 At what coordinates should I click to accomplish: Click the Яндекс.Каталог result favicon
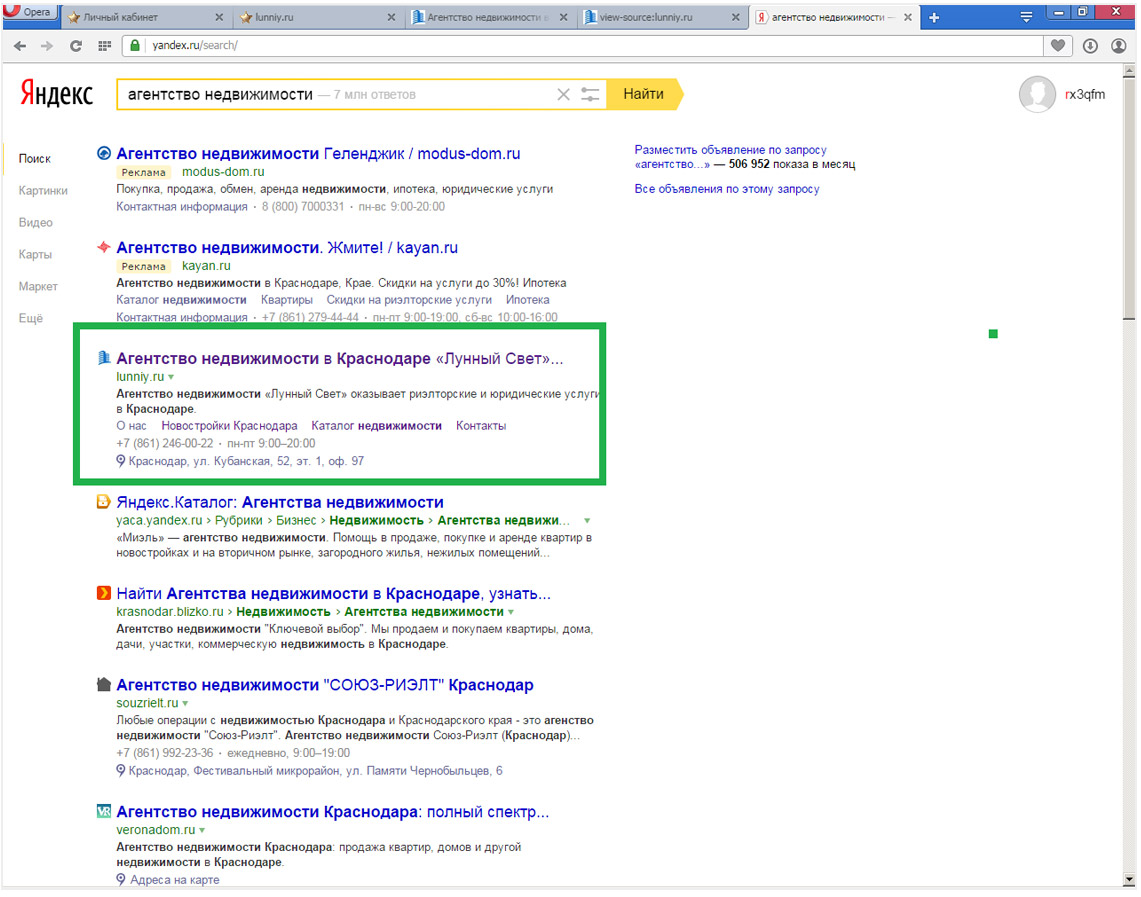[x=104, y=502]
